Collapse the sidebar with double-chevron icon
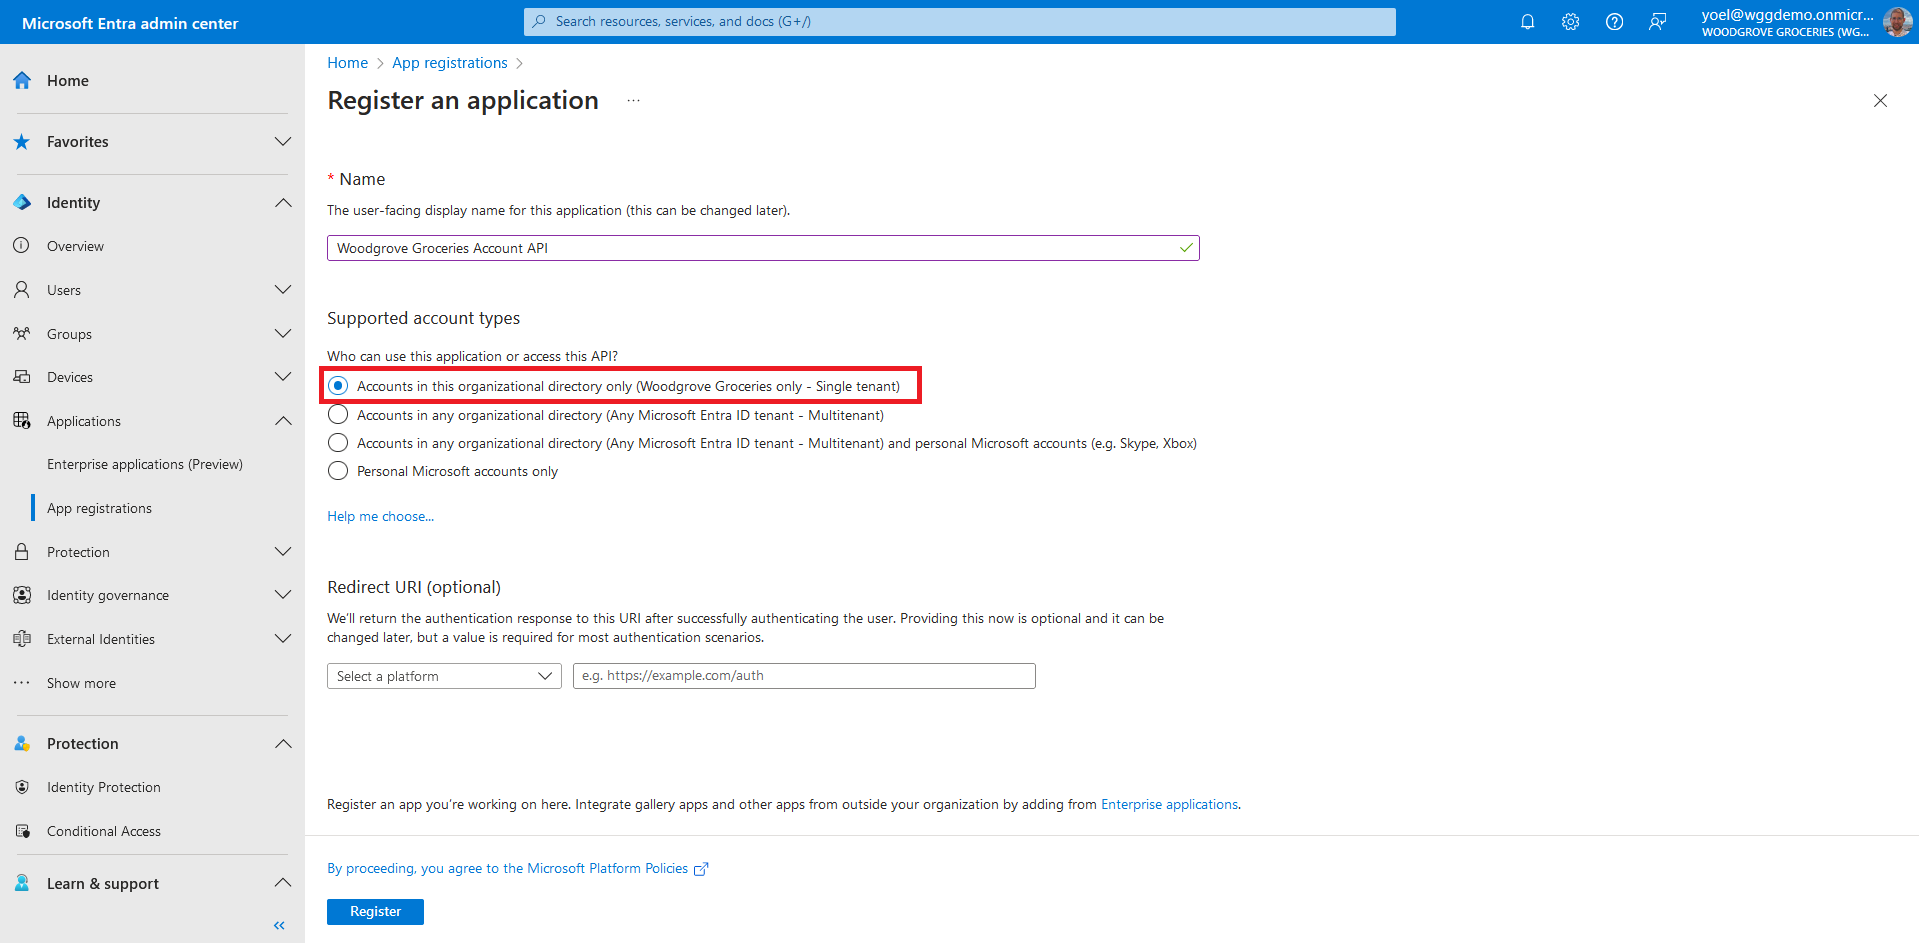1919x943 pixels. [279, 925]
